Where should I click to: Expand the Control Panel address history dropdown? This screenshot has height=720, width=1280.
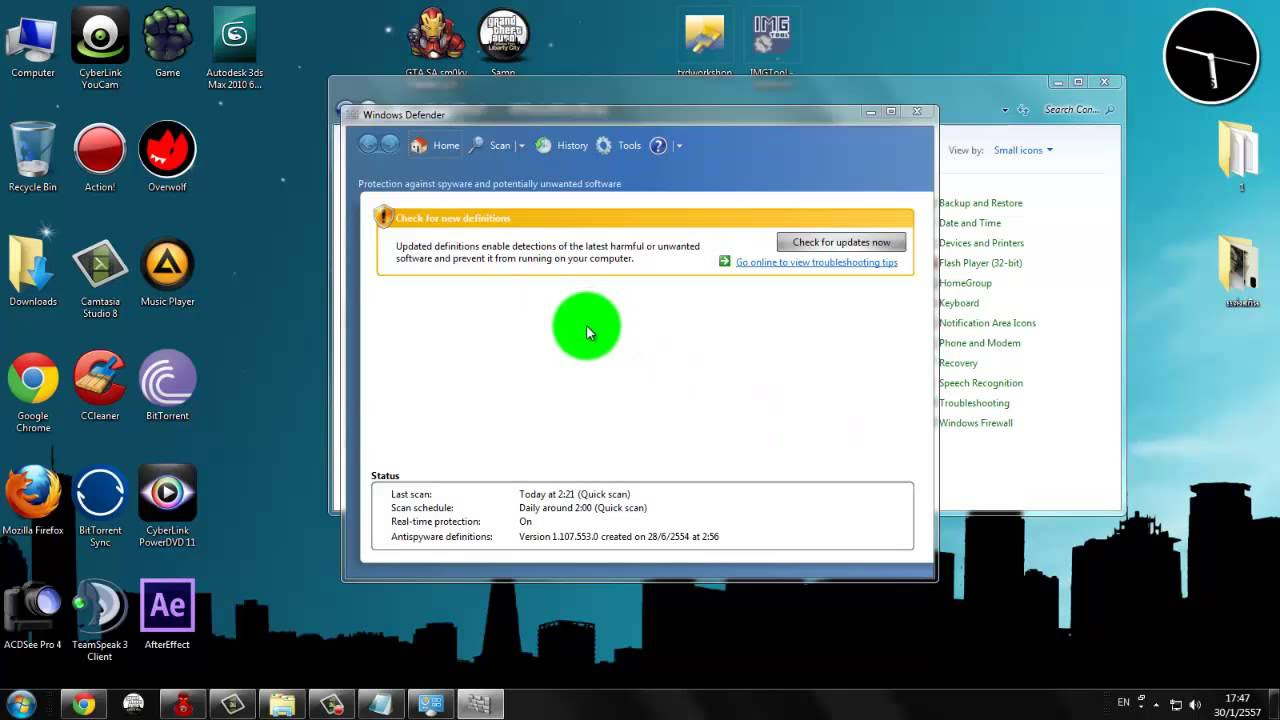(1005, 110)
